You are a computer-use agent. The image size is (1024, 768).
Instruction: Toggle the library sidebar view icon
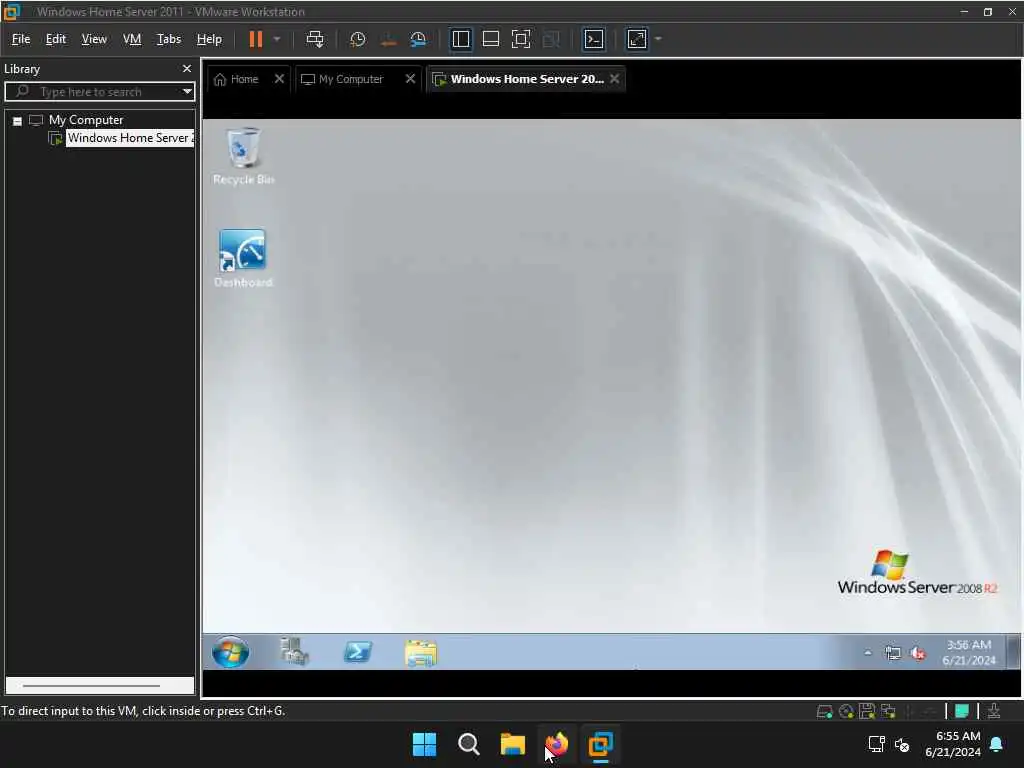(460, 39)
